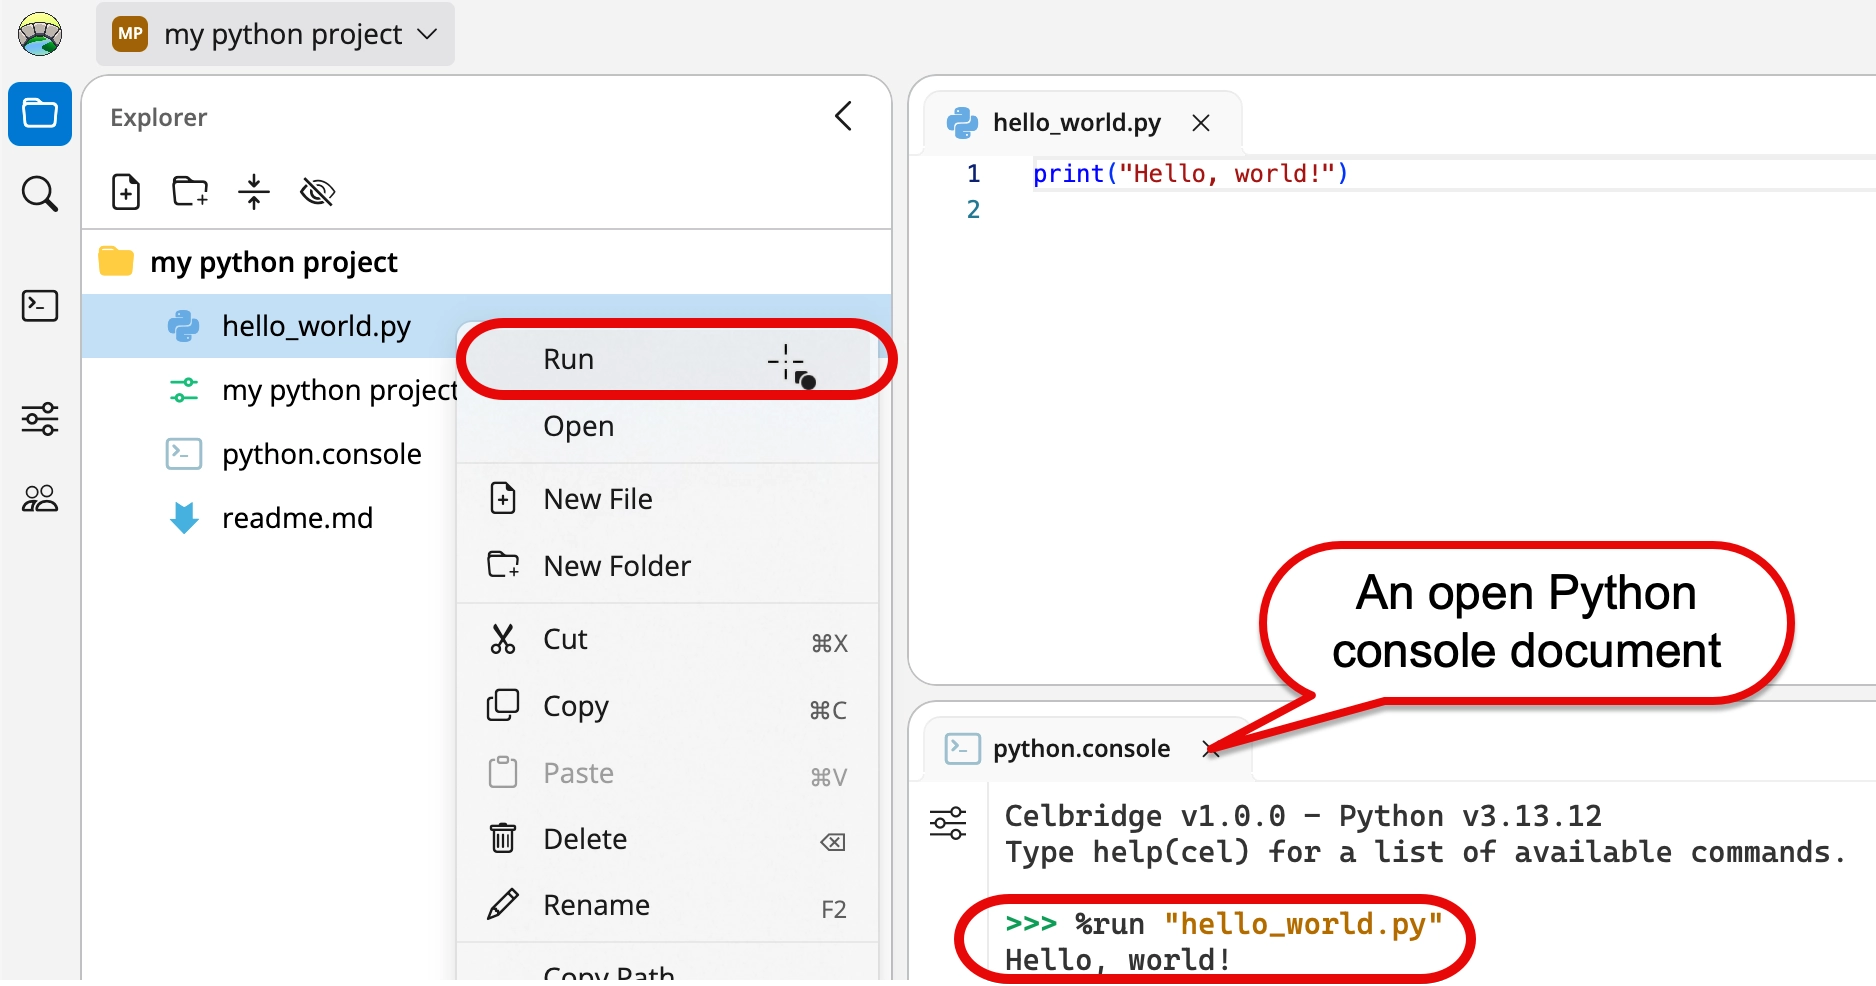Screen dimensions: 1876x986
Task: Select the 'my python project' root folder
Action: 486,262
